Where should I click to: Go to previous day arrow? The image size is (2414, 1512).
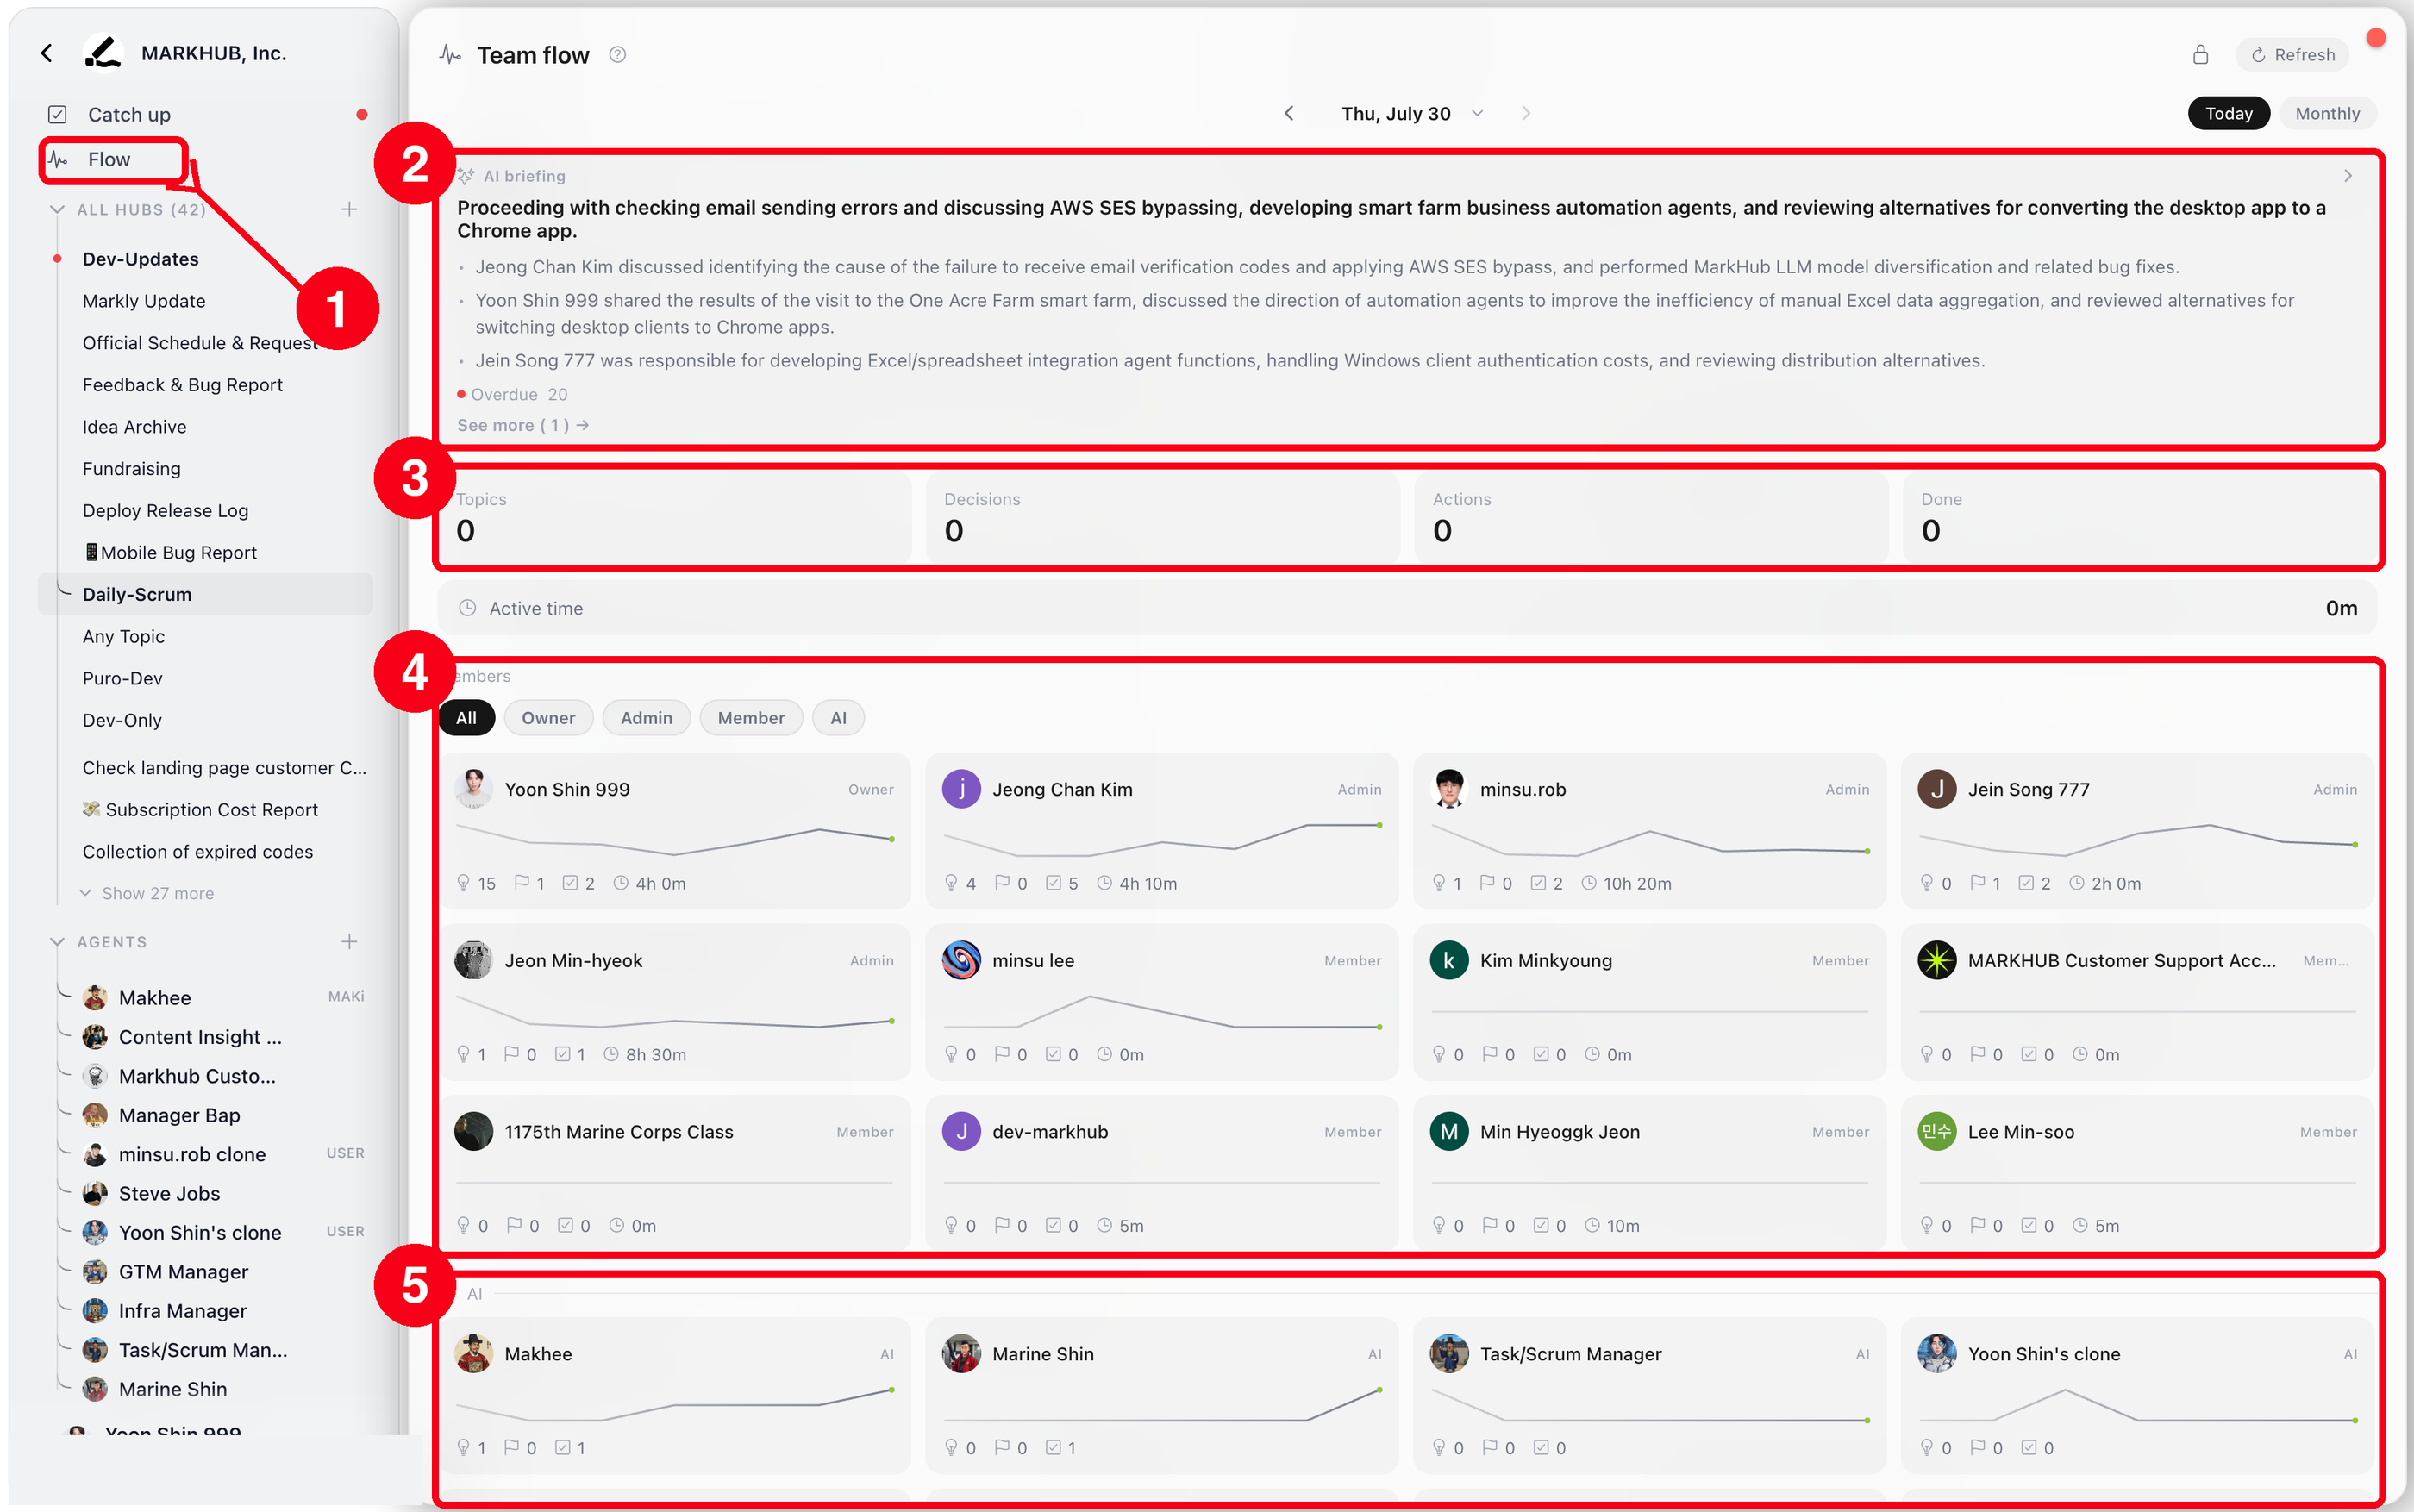tap(1289, 113)
